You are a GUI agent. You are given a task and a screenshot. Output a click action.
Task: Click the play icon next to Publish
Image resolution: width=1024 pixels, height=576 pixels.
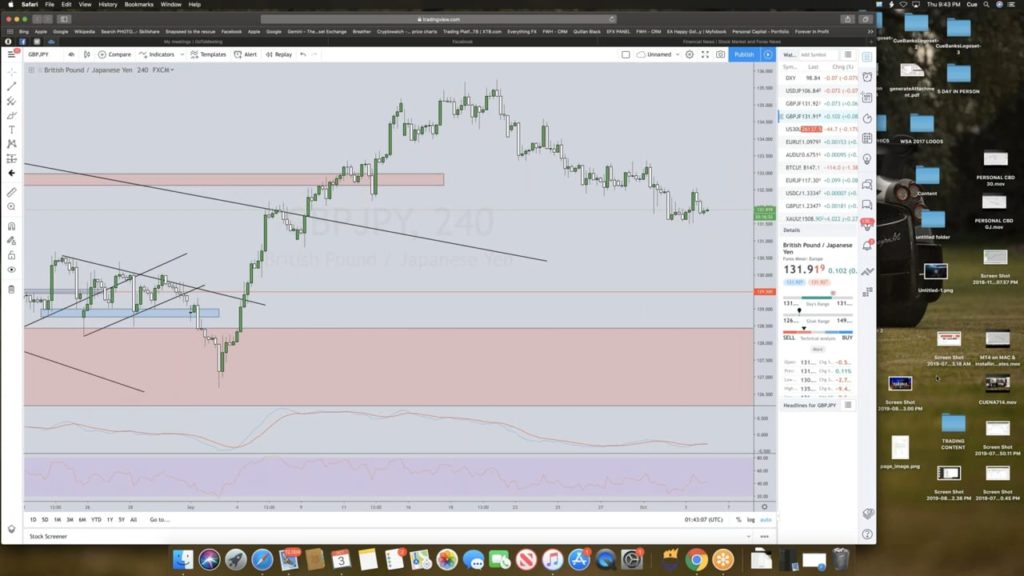768,55
